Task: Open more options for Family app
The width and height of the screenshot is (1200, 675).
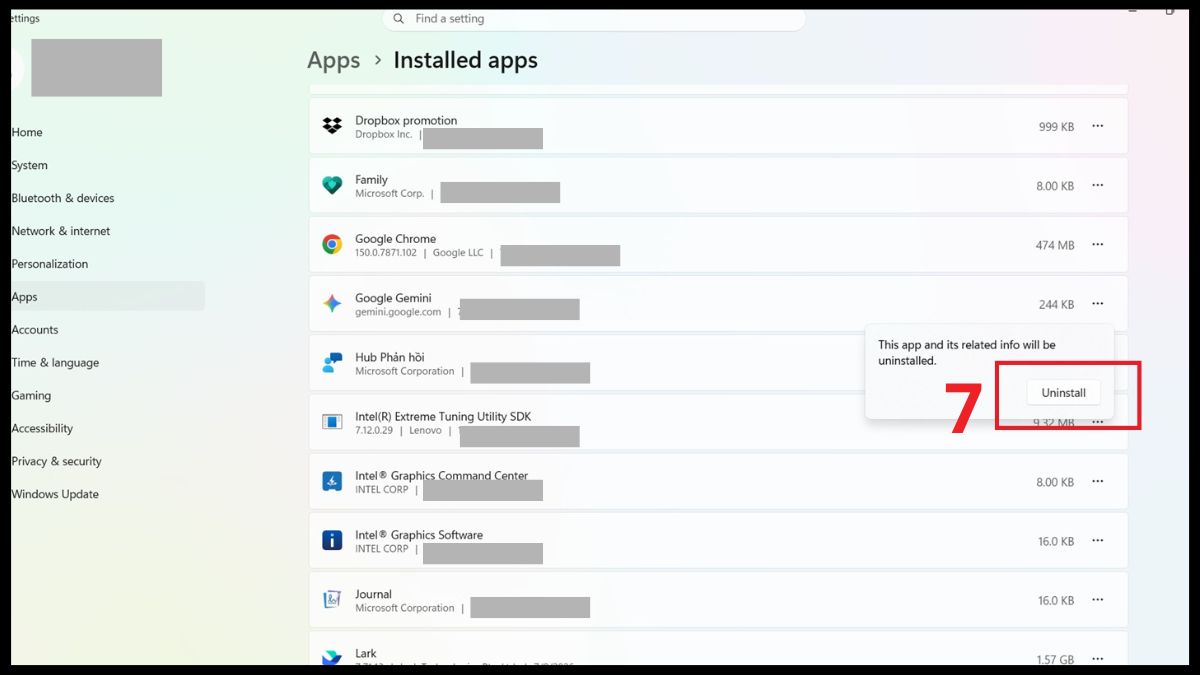Action: click(1098, 185)
